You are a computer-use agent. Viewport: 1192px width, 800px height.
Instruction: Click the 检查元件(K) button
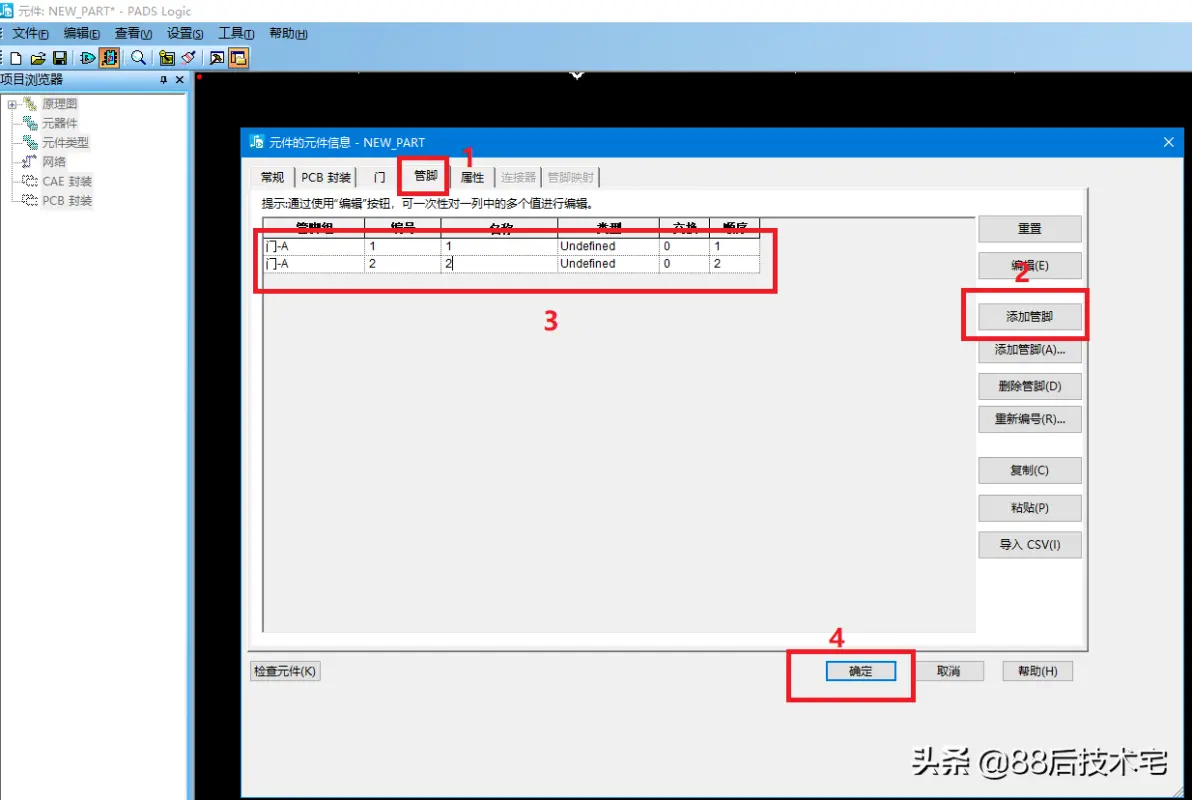point(285,671)
